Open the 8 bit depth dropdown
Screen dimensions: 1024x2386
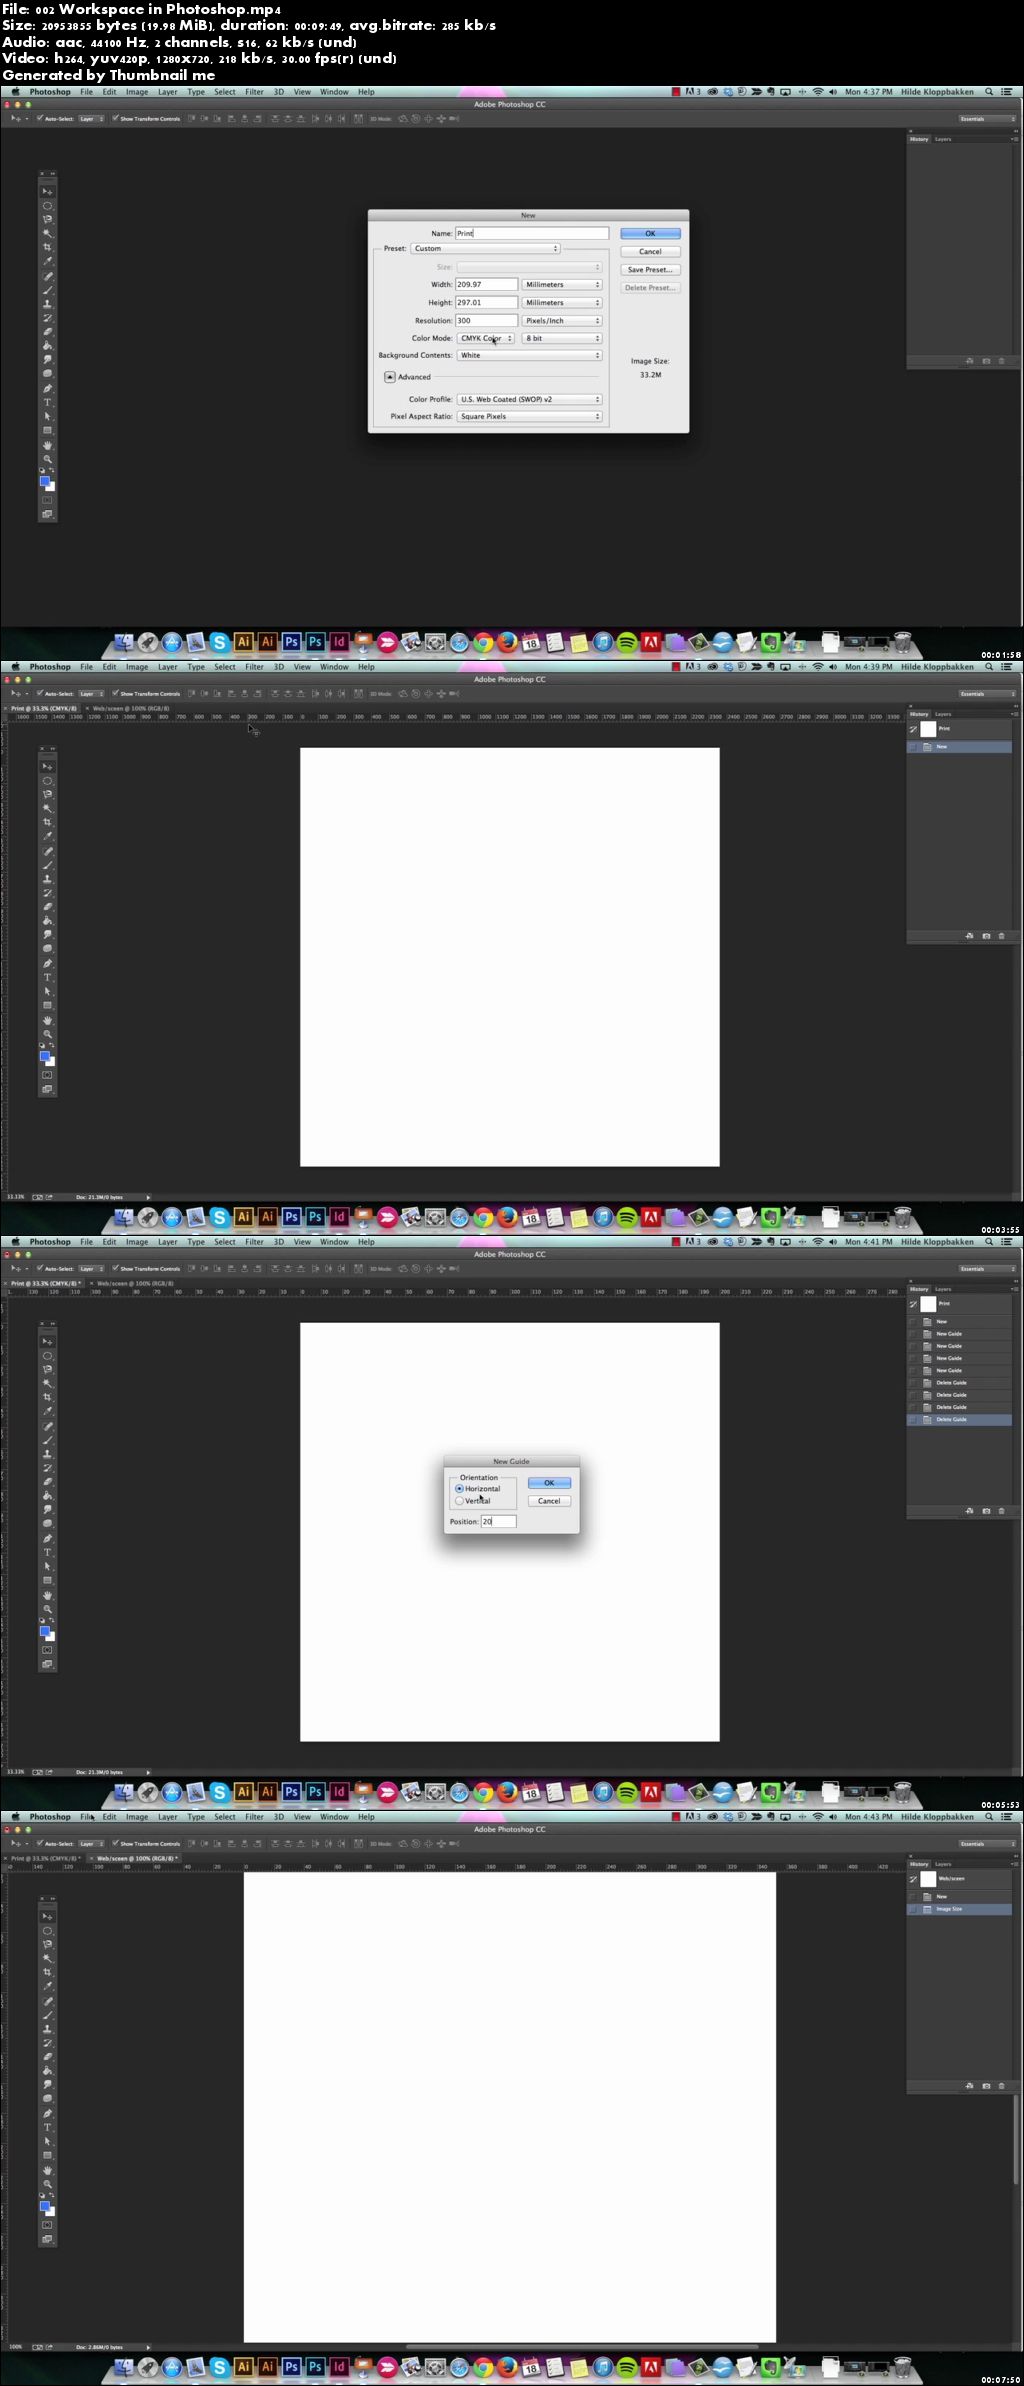[562, 339]
